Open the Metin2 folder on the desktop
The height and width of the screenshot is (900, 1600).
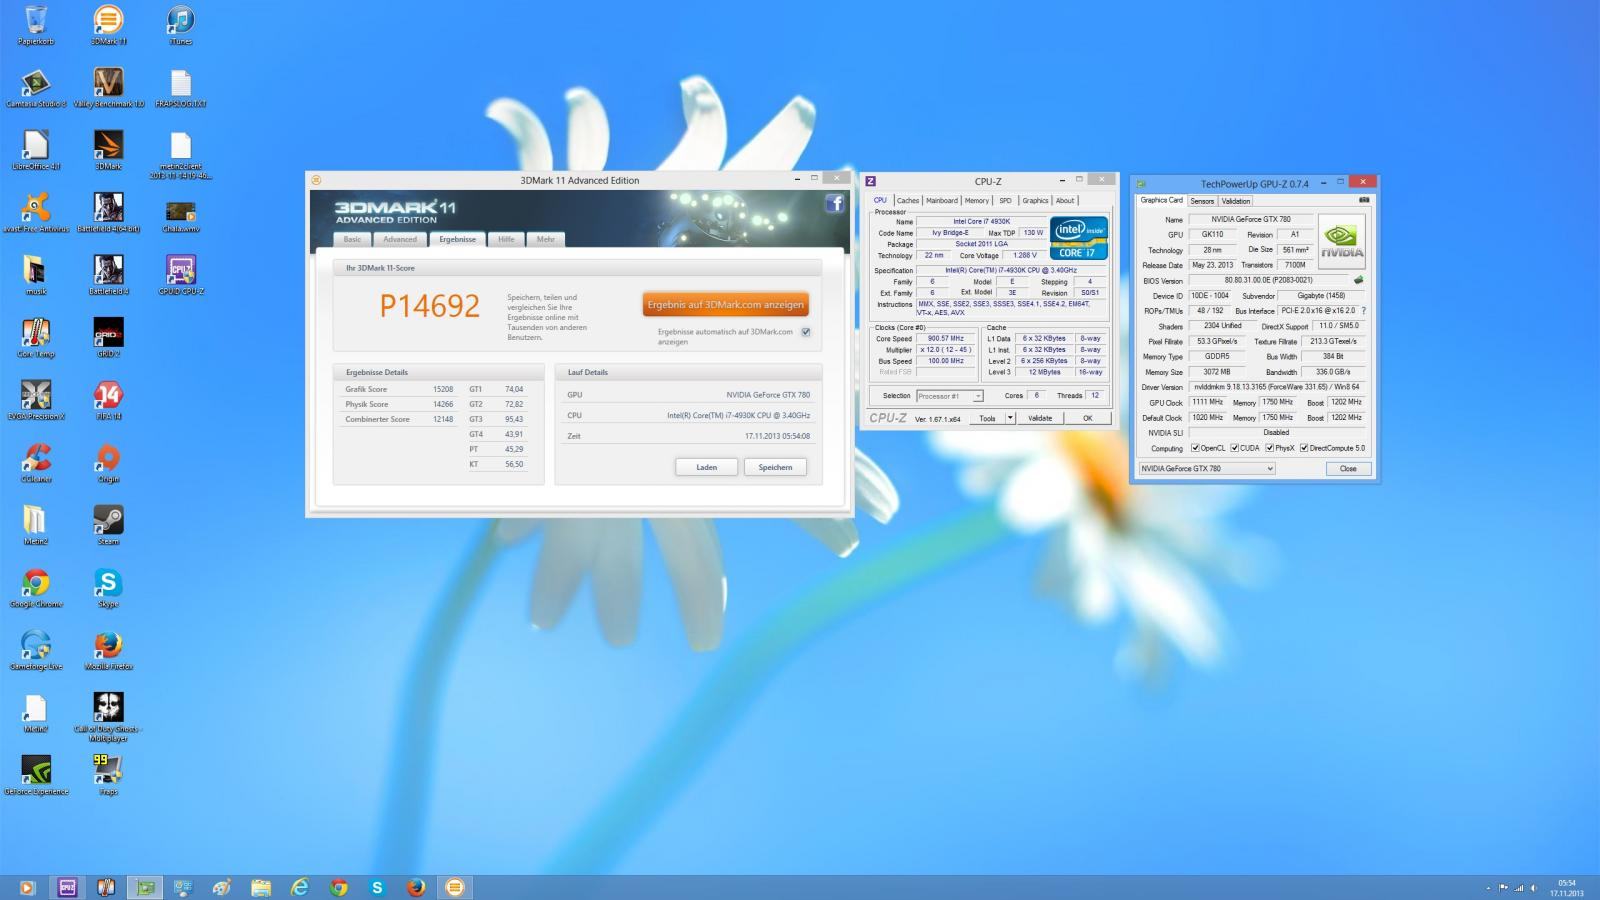tap(36, 526)
